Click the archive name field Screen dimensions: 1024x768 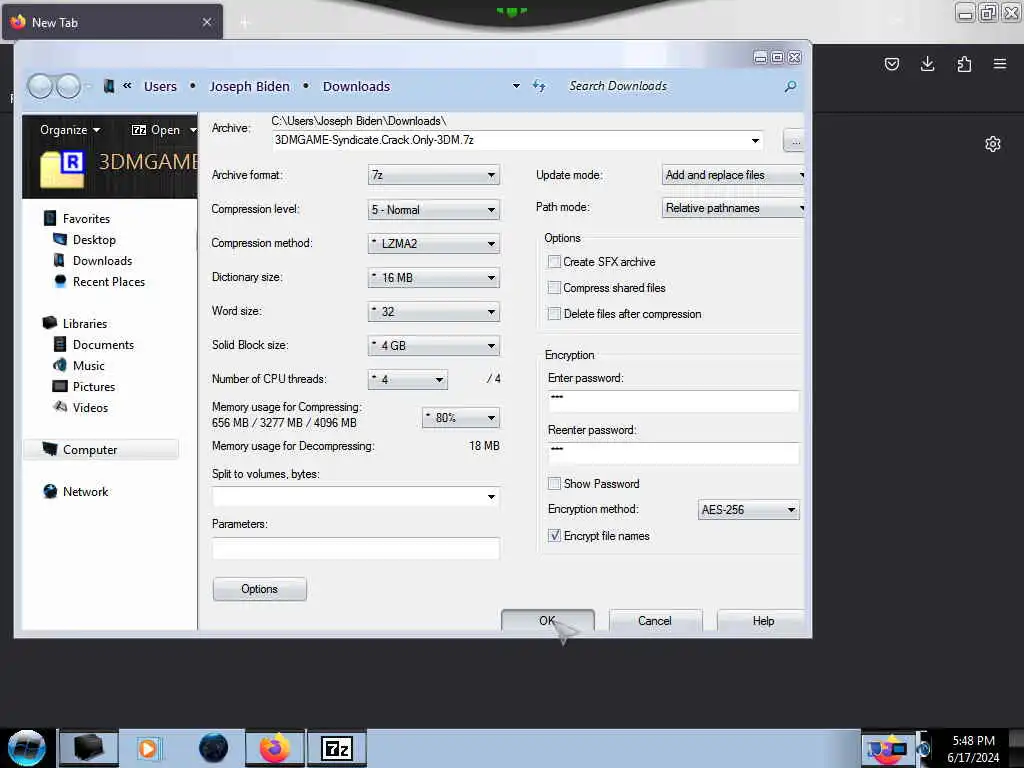coord(518,140)
